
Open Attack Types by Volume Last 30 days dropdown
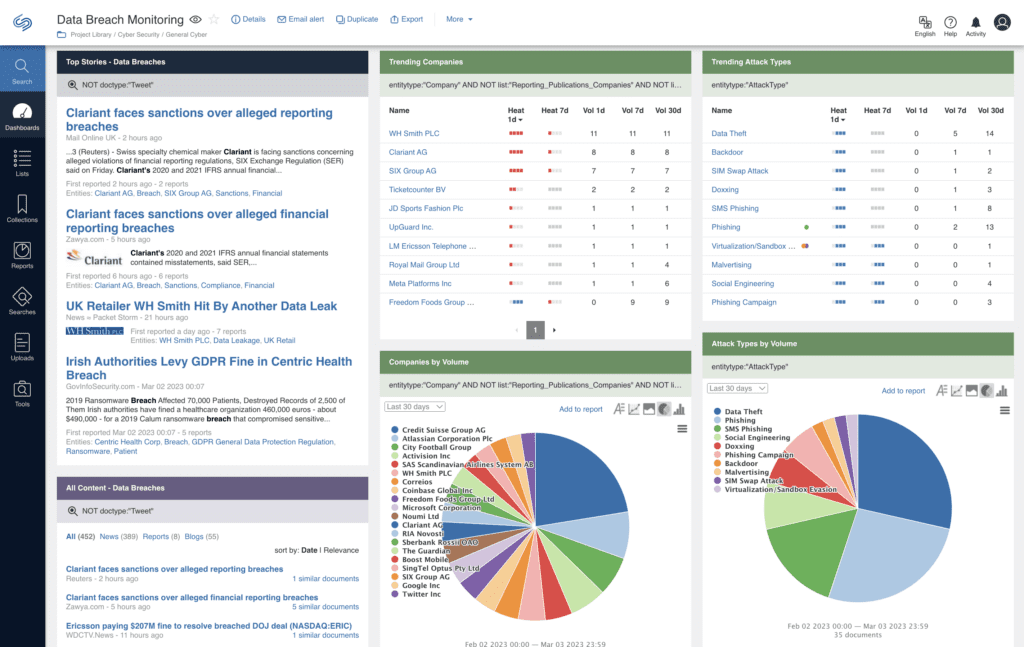tap(737, 388)
